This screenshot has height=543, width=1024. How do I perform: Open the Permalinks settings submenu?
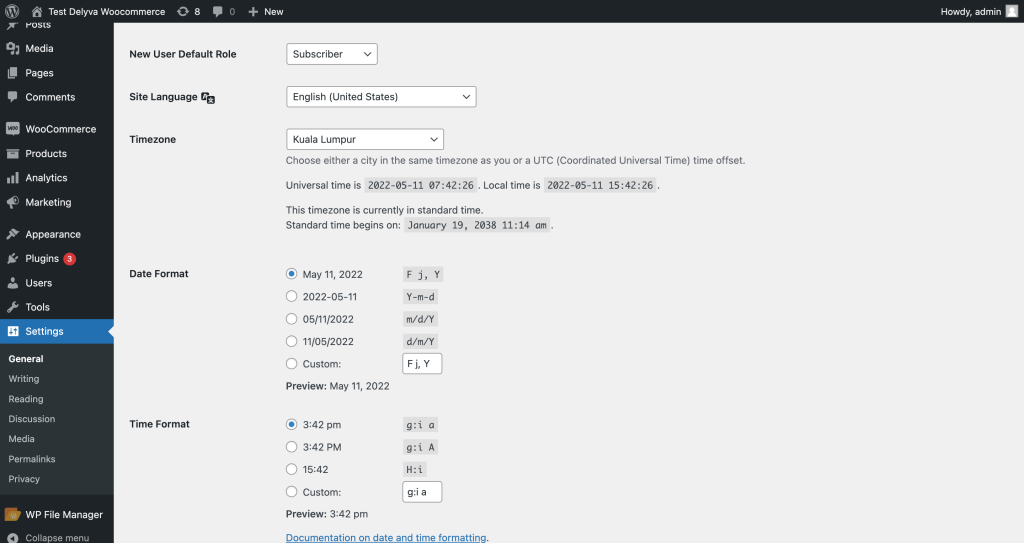[31, 459]
